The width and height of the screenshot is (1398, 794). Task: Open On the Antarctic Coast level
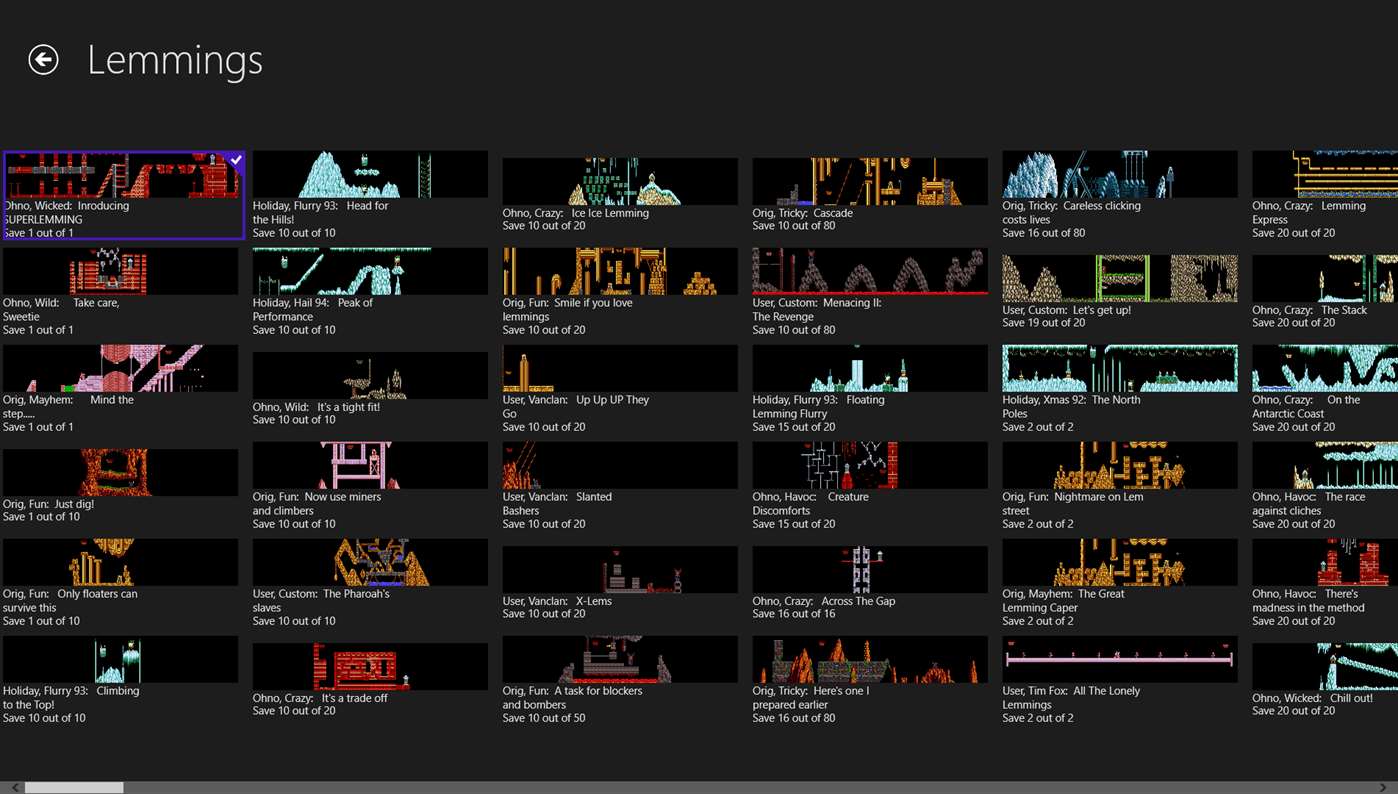1325,389
